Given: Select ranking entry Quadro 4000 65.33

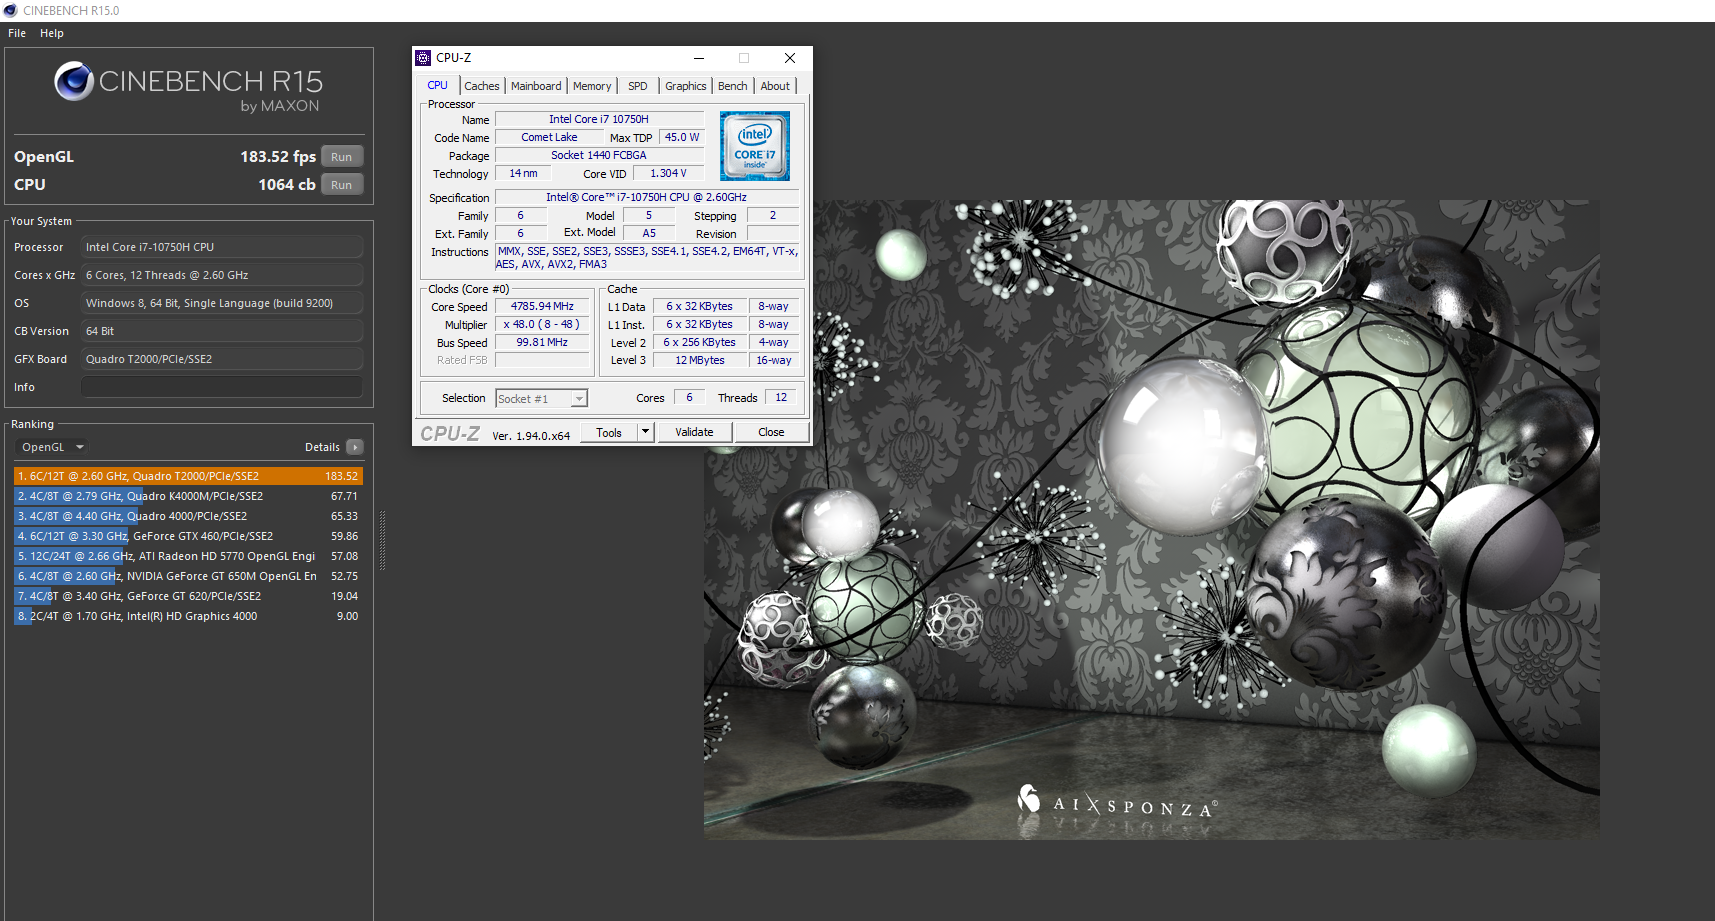Looking at the screenshot, I should coord(188,516).
